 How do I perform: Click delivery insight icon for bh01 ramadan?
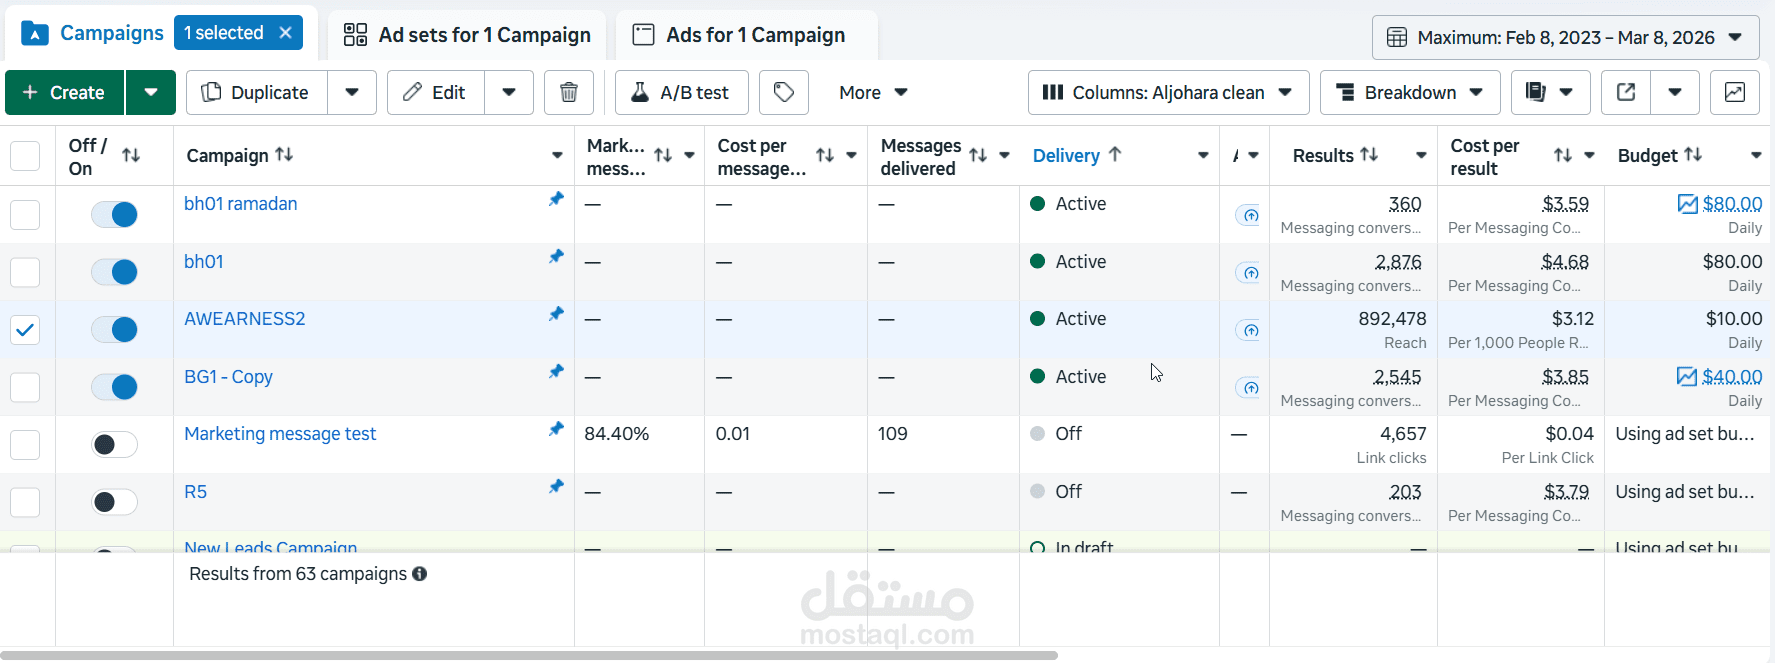[x=1248, y=215]
